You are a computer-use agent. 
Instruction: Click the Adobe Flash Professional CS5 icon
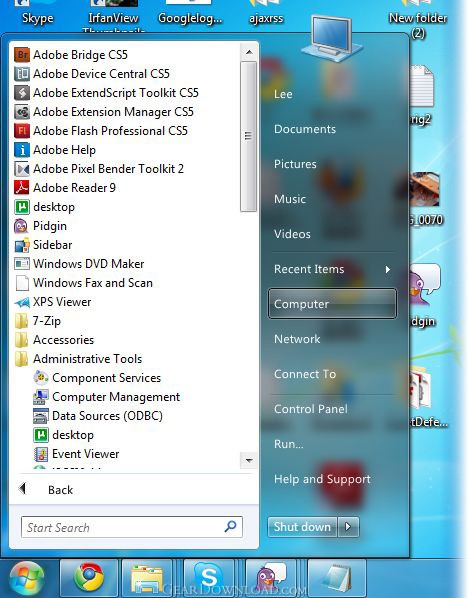22,131
